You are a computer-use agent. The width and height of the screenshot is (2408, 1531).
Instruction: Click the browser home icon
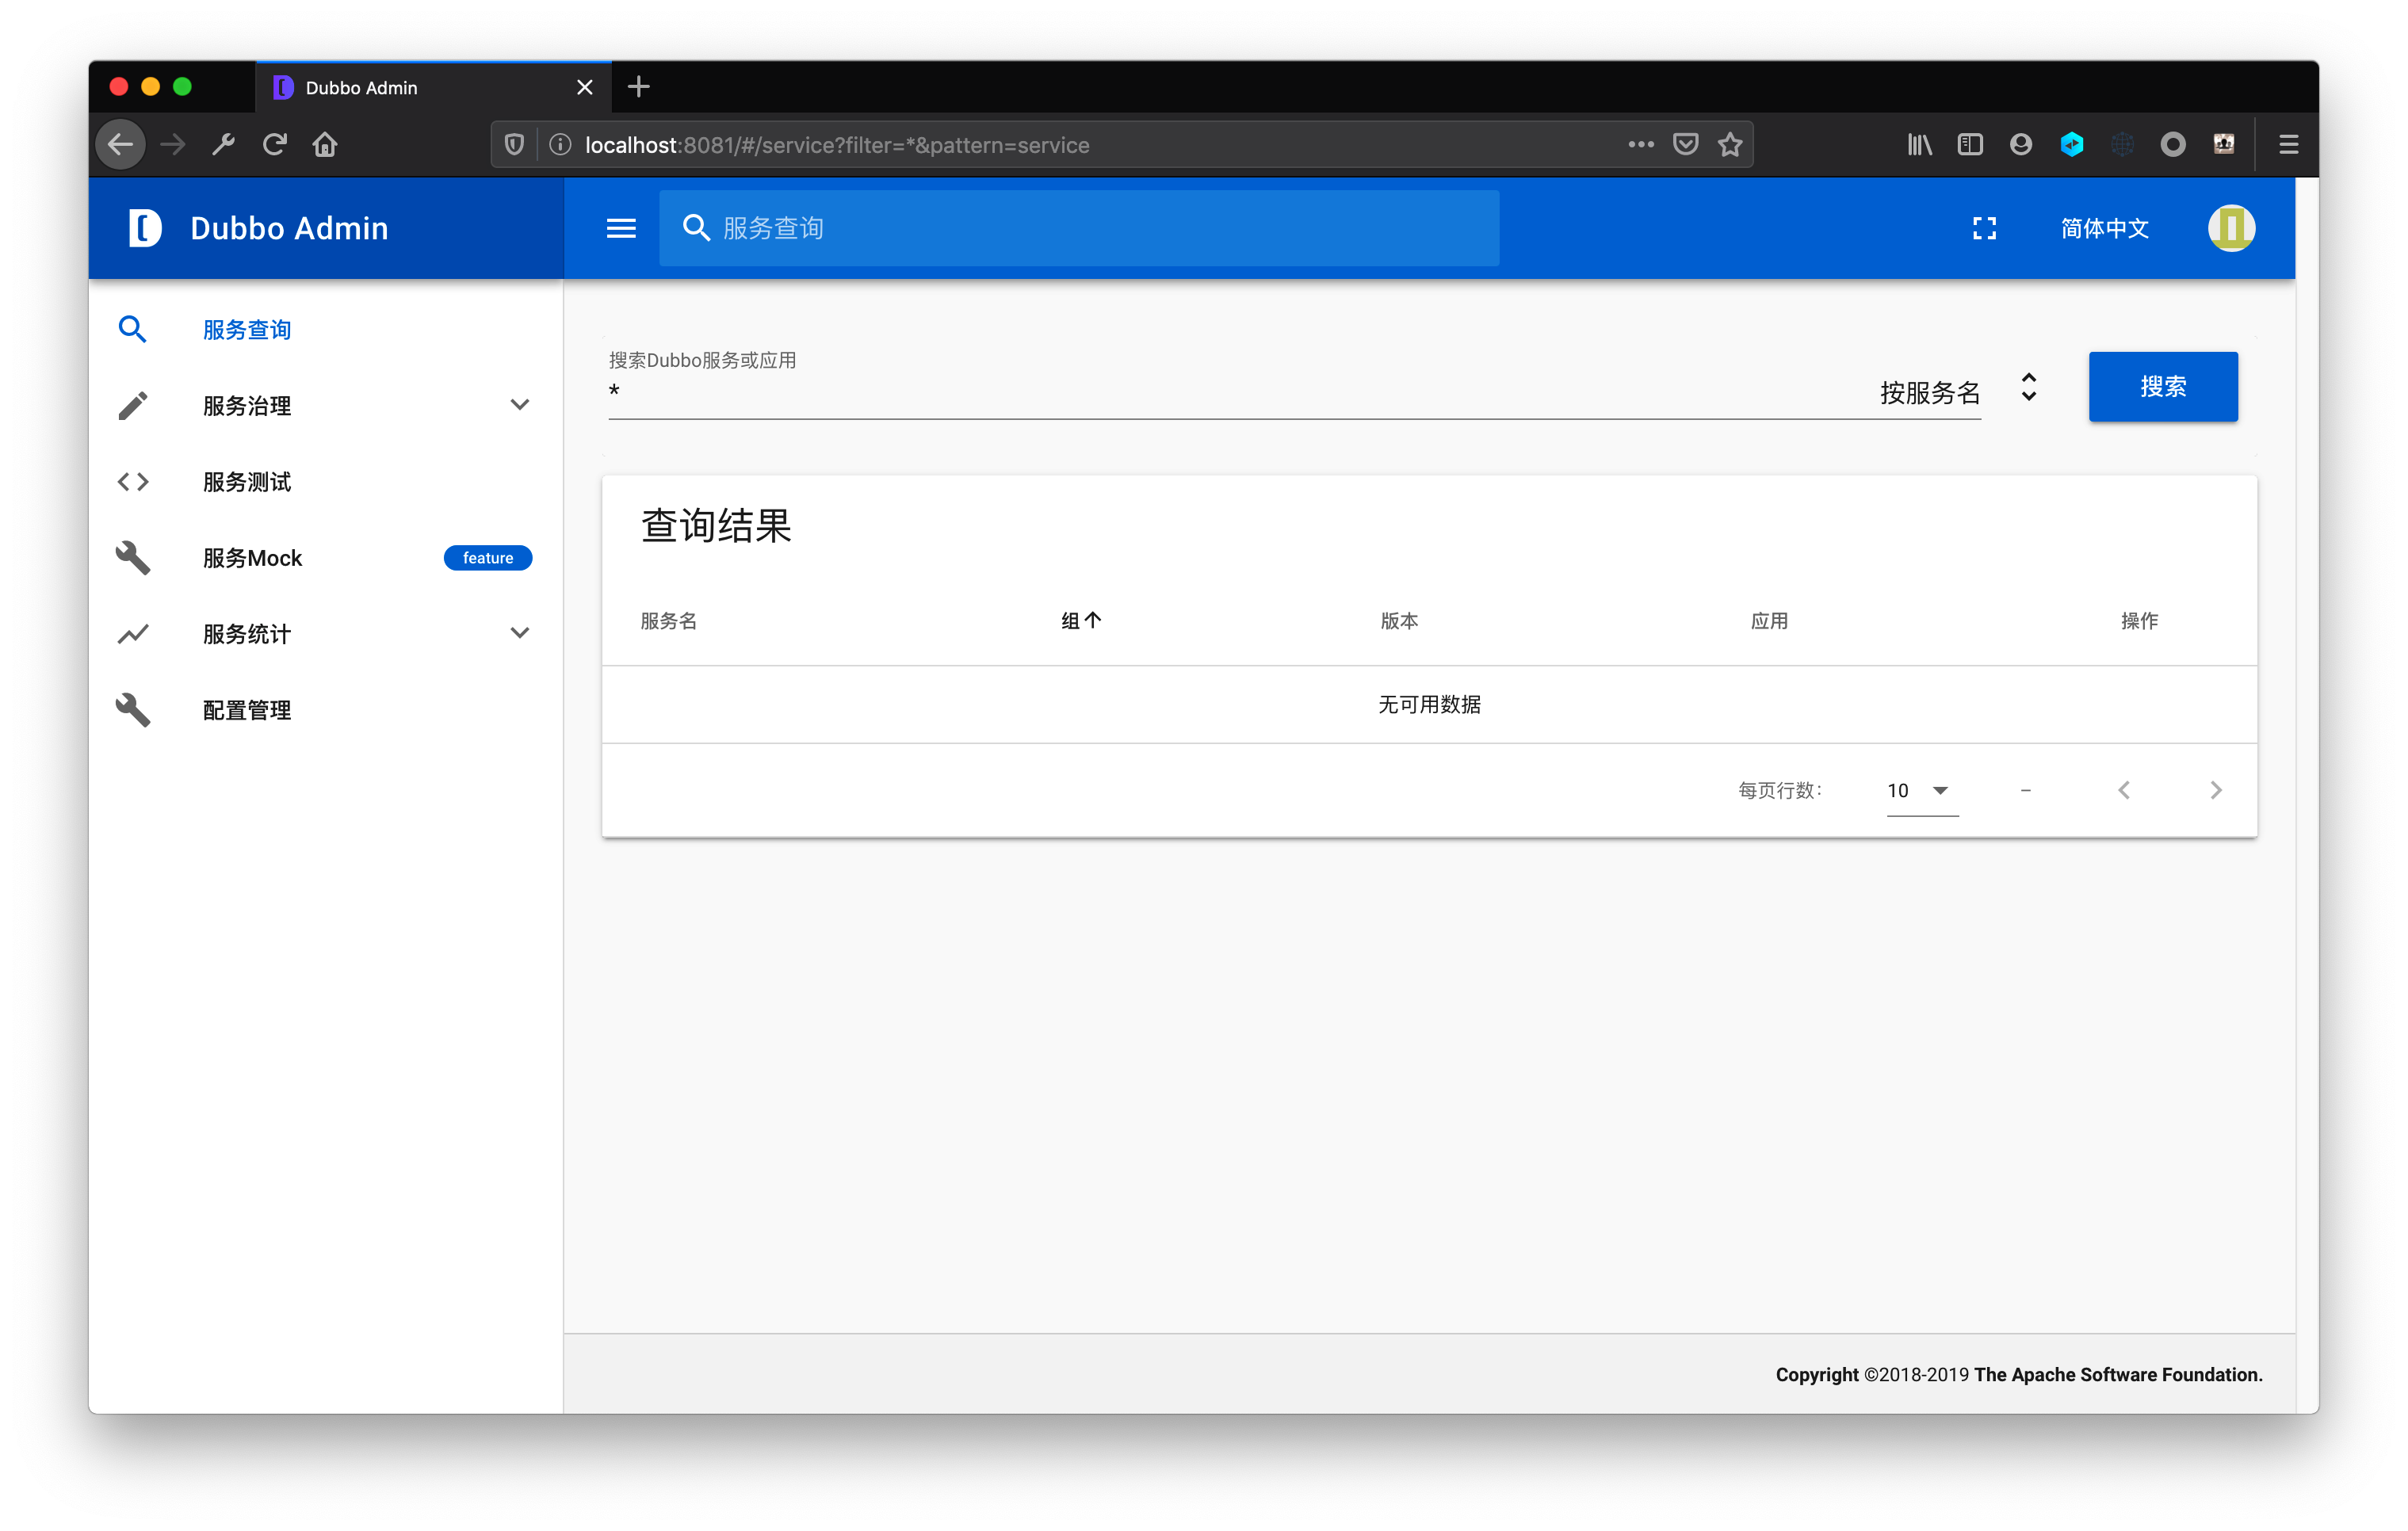pyautogui.click(x=325, y=145)
